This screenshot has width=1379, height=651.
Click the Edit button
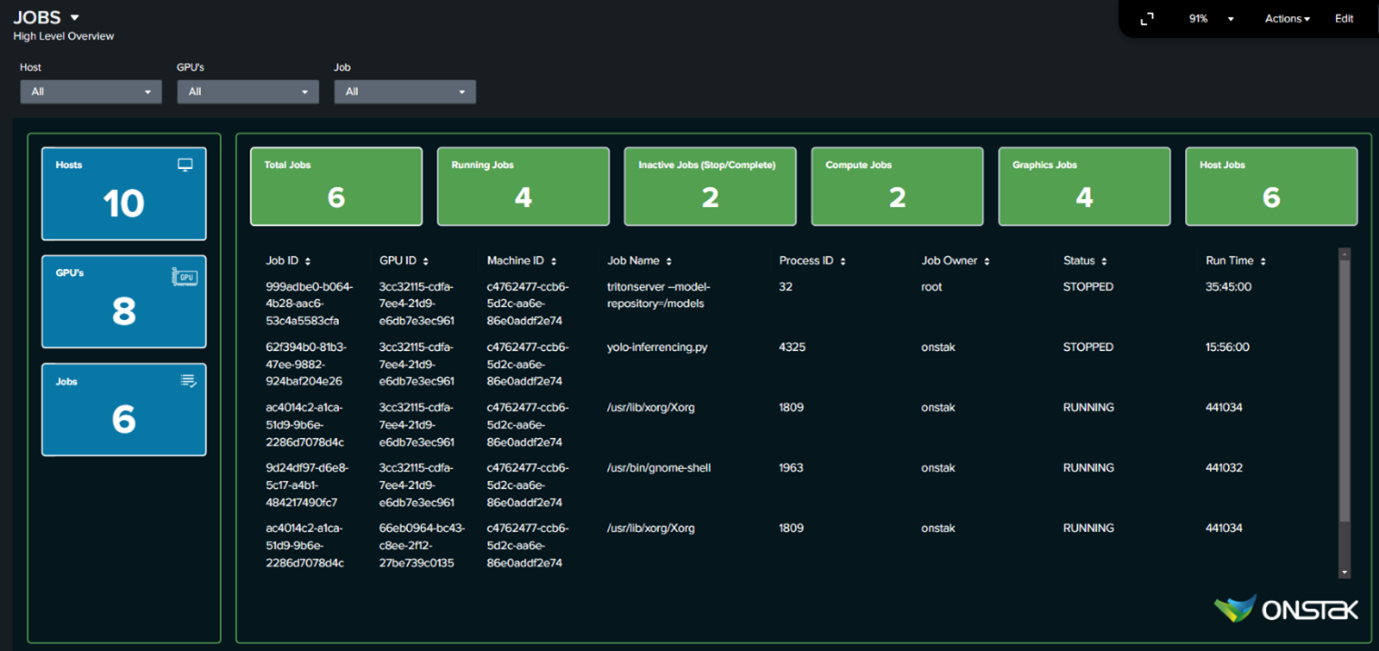[1344, 19]
